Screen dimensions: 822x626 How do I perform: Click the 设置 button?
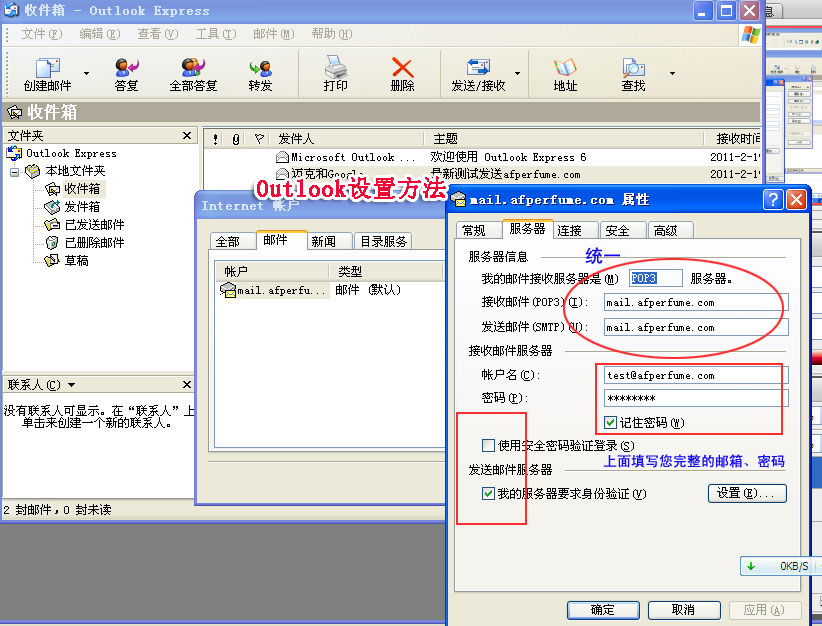click(746, 493)
